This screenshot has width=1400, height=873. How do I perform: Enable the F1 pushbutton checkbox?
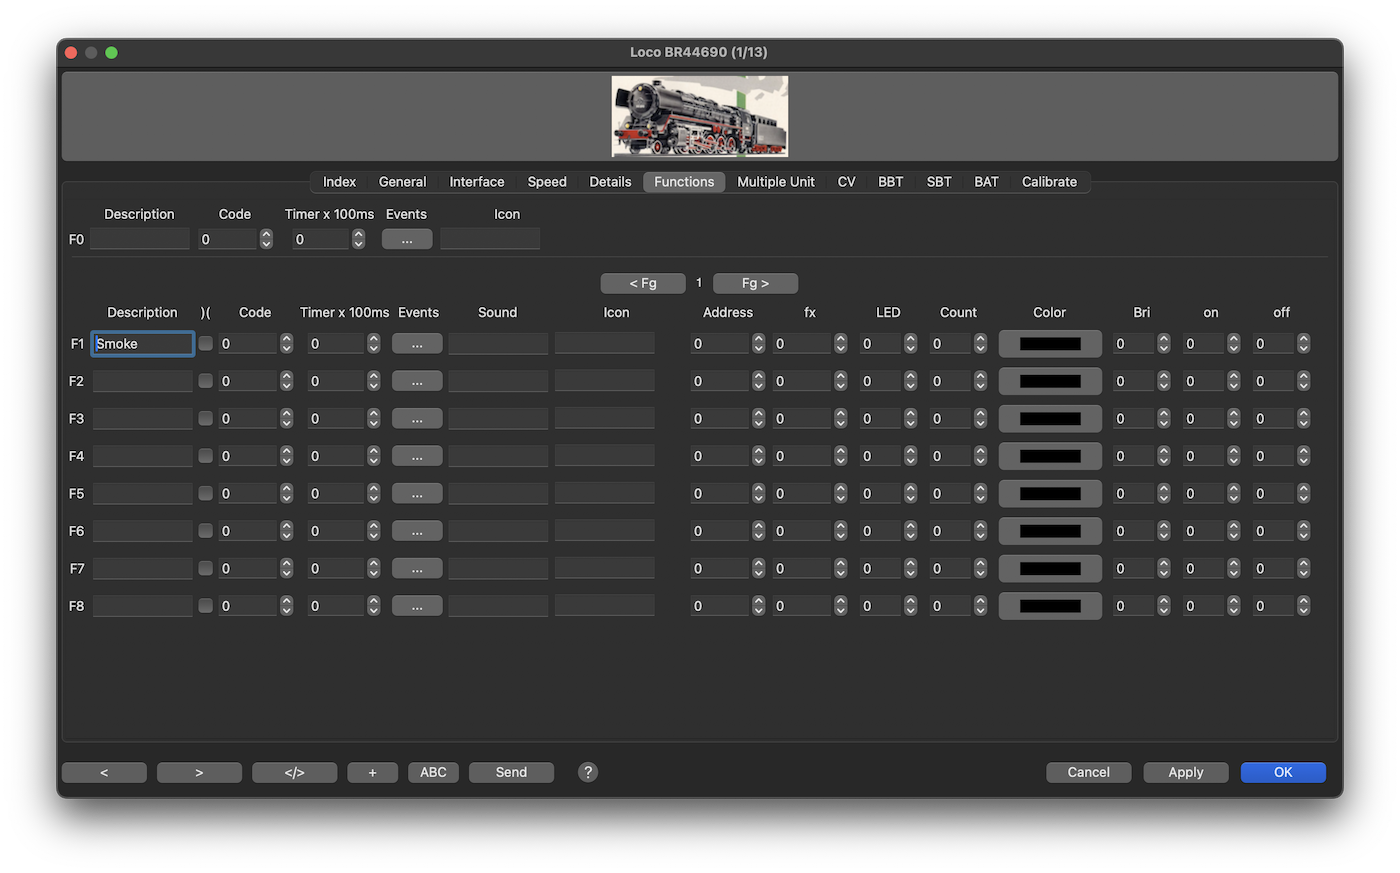pos(206,343)
